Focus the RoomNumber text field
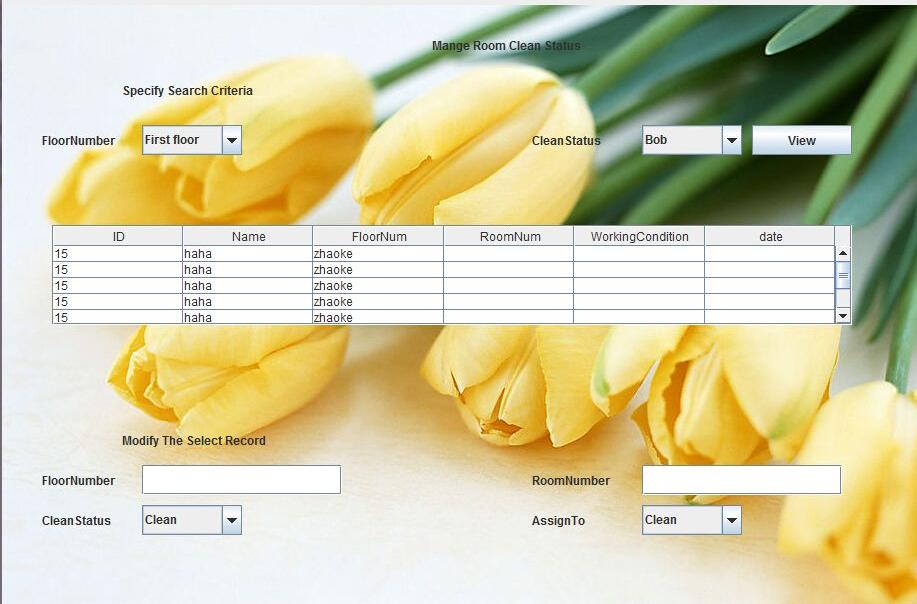Image resolution: width=917 pixels, height=604 pixels. 741,480
